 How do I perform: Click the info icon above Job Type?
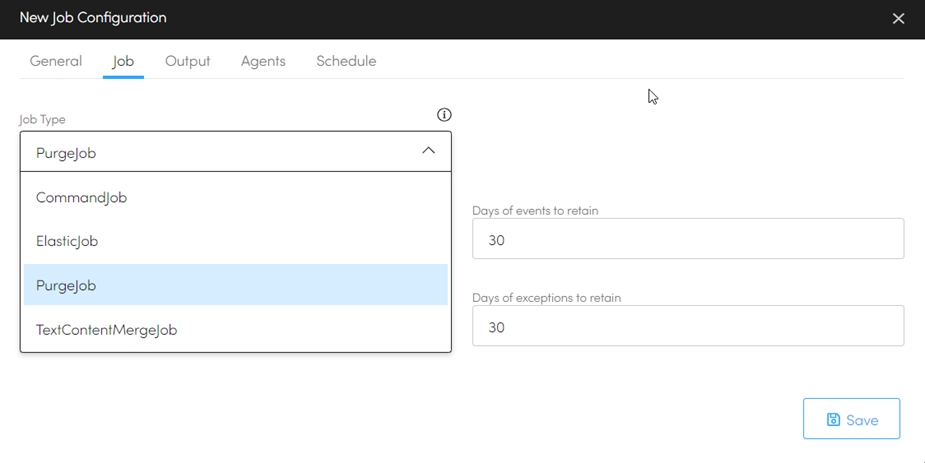coord(444,115)
